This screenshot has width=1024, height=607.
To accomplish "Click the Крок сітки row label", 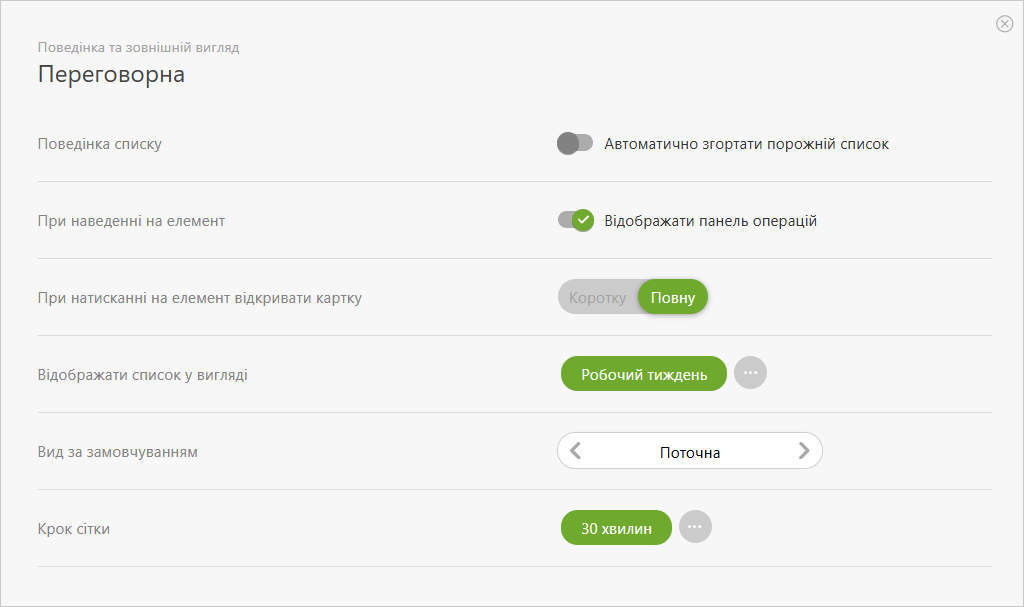I will pos(74,529).
